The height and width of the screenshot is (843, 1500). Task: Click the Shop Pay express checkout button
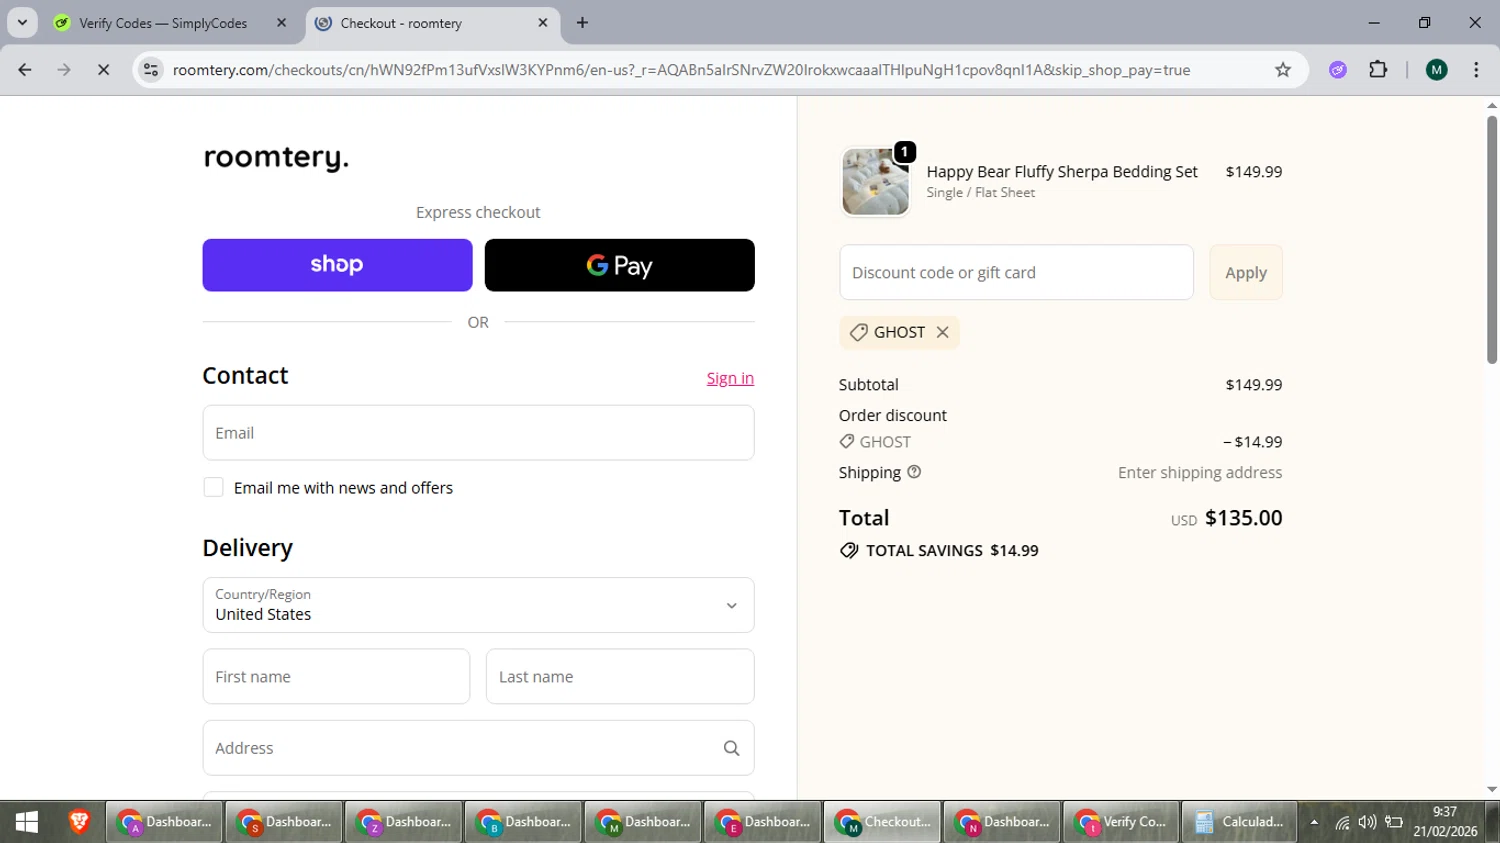(337, 265)
